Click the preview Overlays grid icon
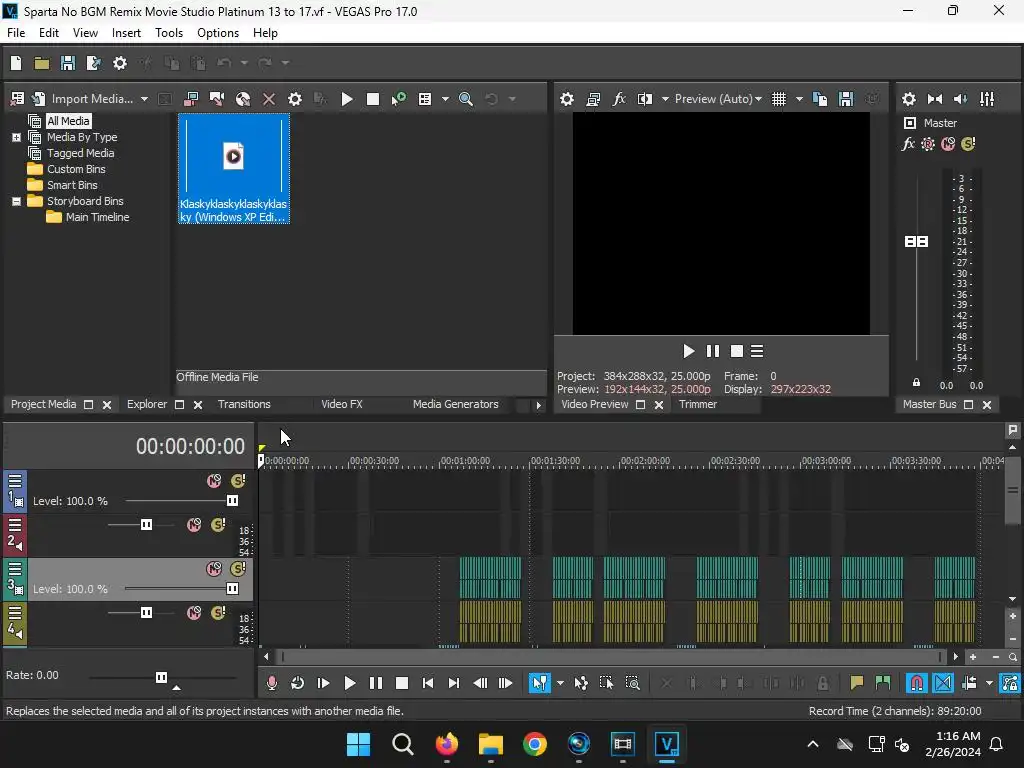Viewport: 1024px width, 768px height. click(x=779, y=99)
